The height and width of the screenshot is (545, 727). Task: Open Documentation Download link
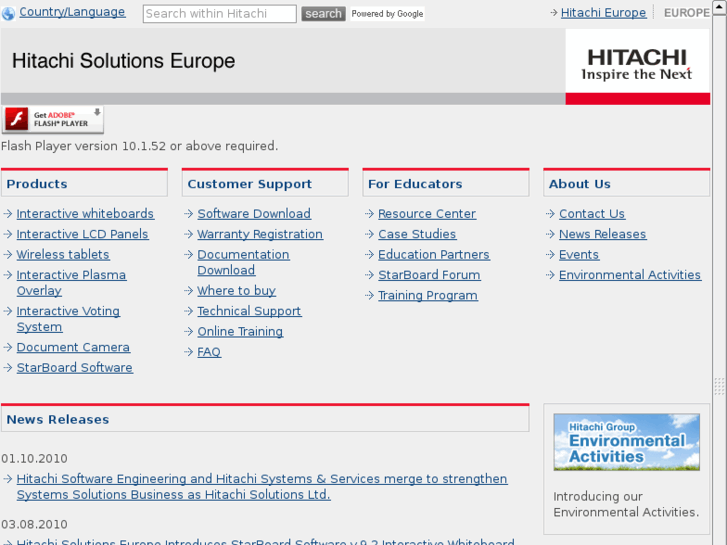point(243,263)
